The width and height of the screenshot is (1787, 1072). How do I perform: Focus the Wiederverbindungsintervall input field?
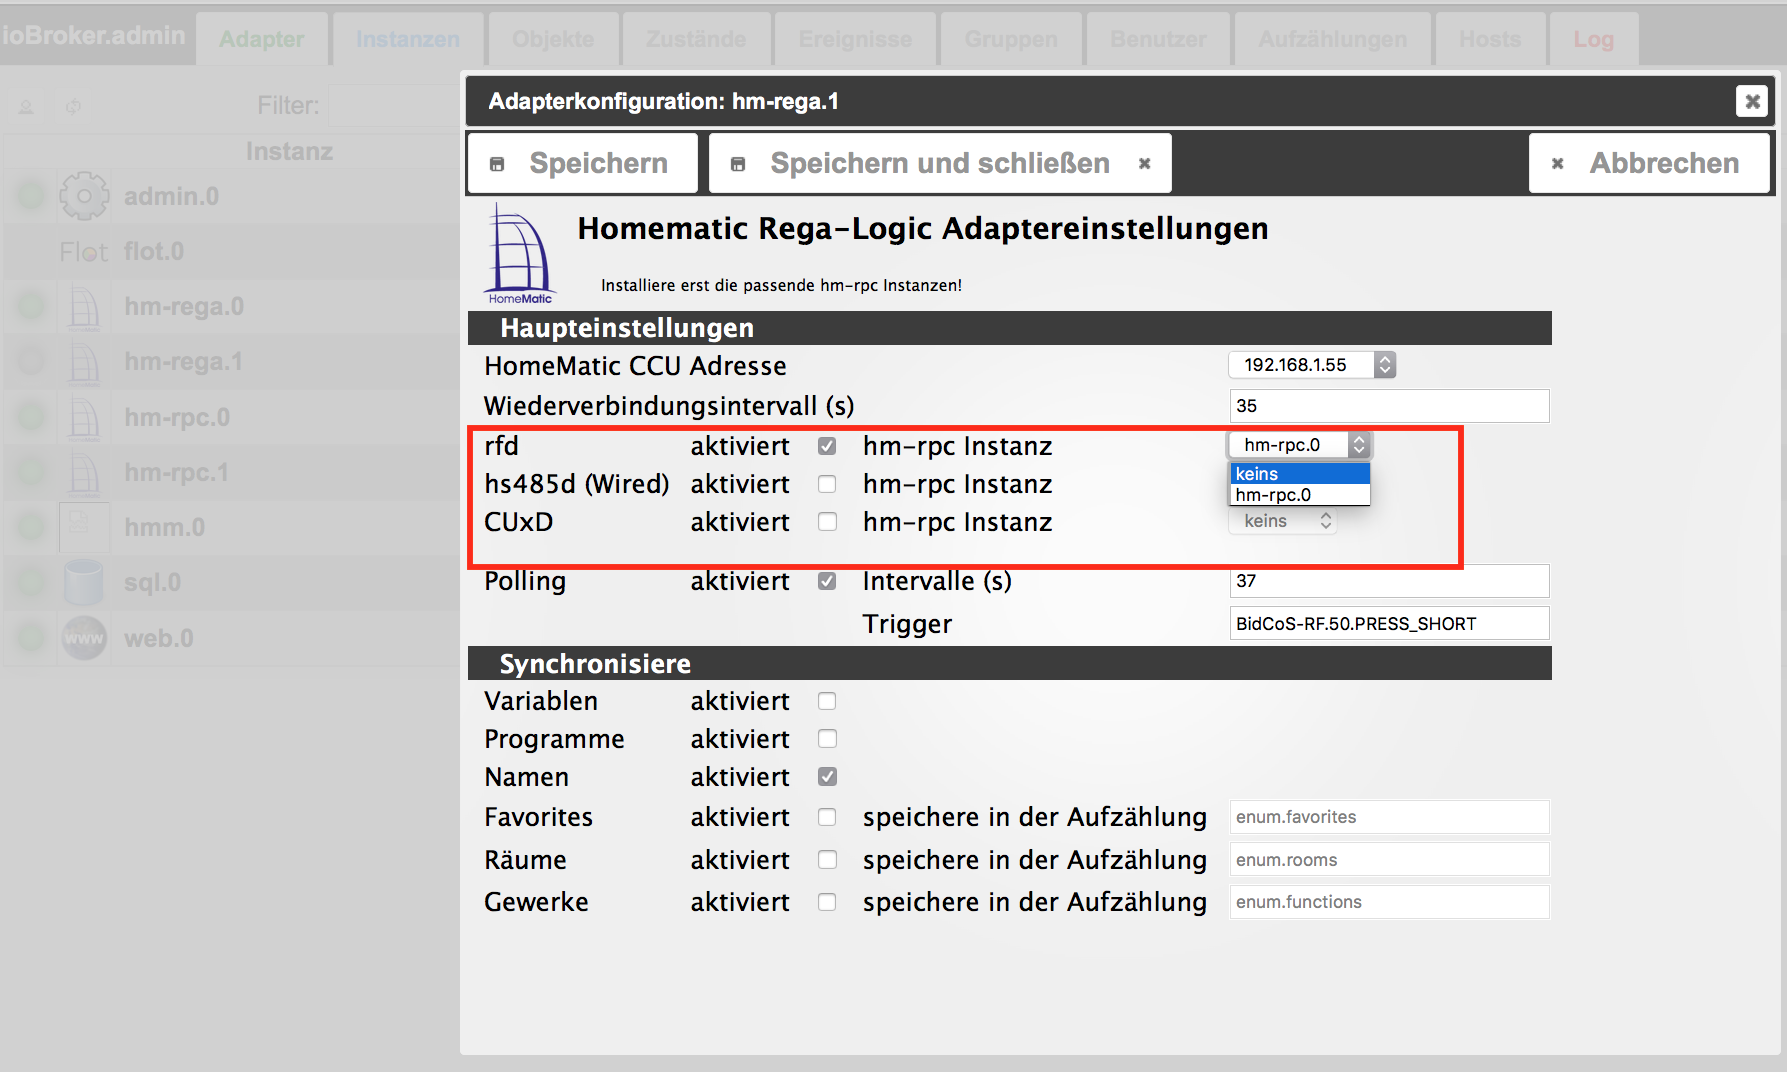click(1389, 406)
